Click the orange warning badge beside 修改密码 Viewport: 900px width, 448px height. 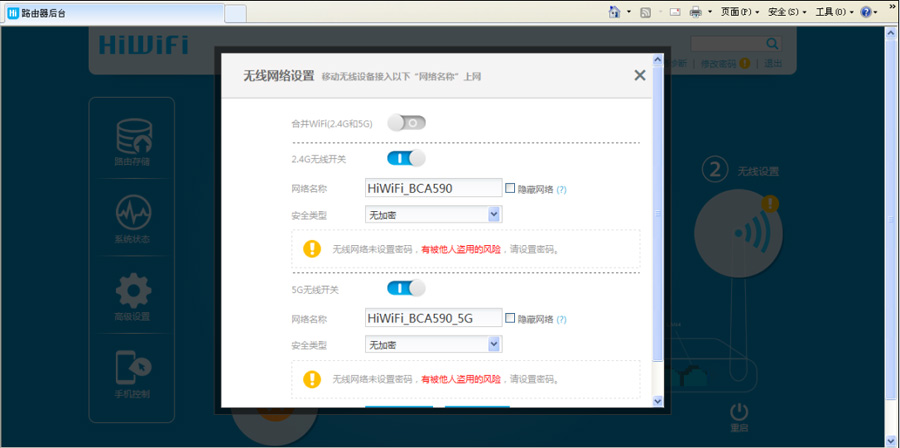point(744,63)
